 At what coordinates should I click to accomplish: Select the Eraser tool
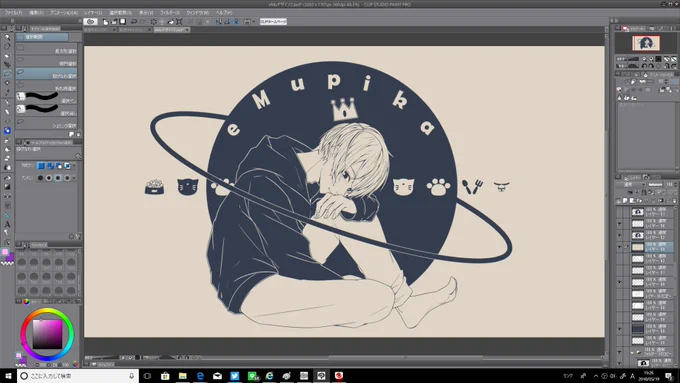[x=7, y=158]
